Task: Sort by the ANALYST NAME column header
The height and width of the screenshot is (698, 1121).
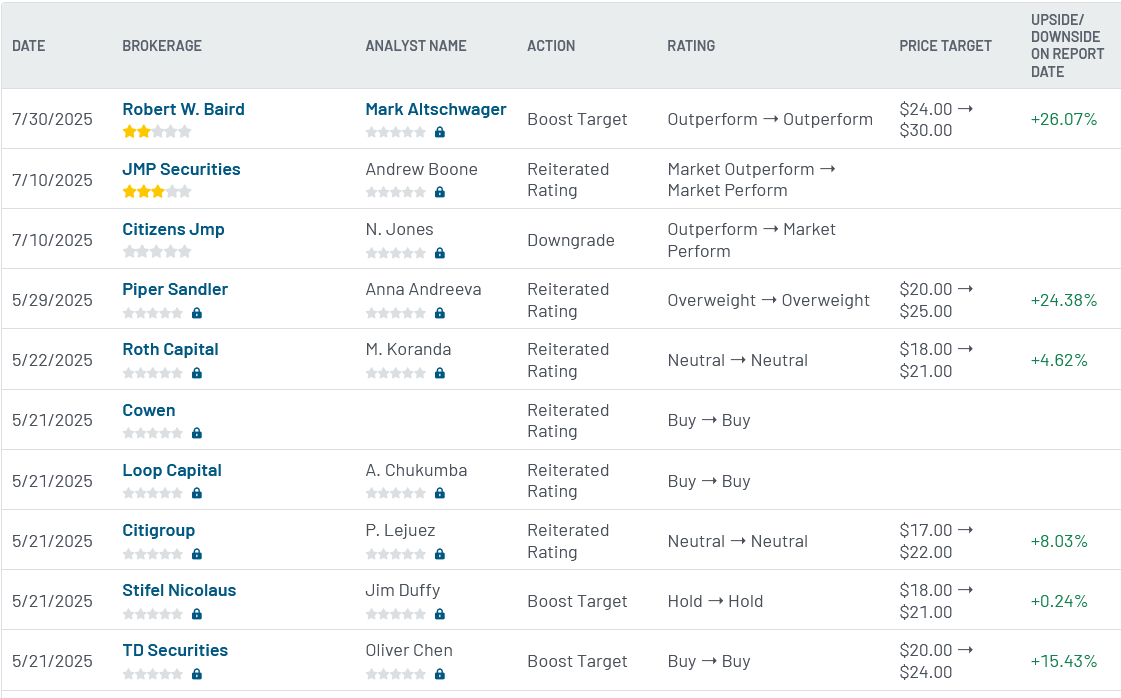Action: (x=415, y=46)
